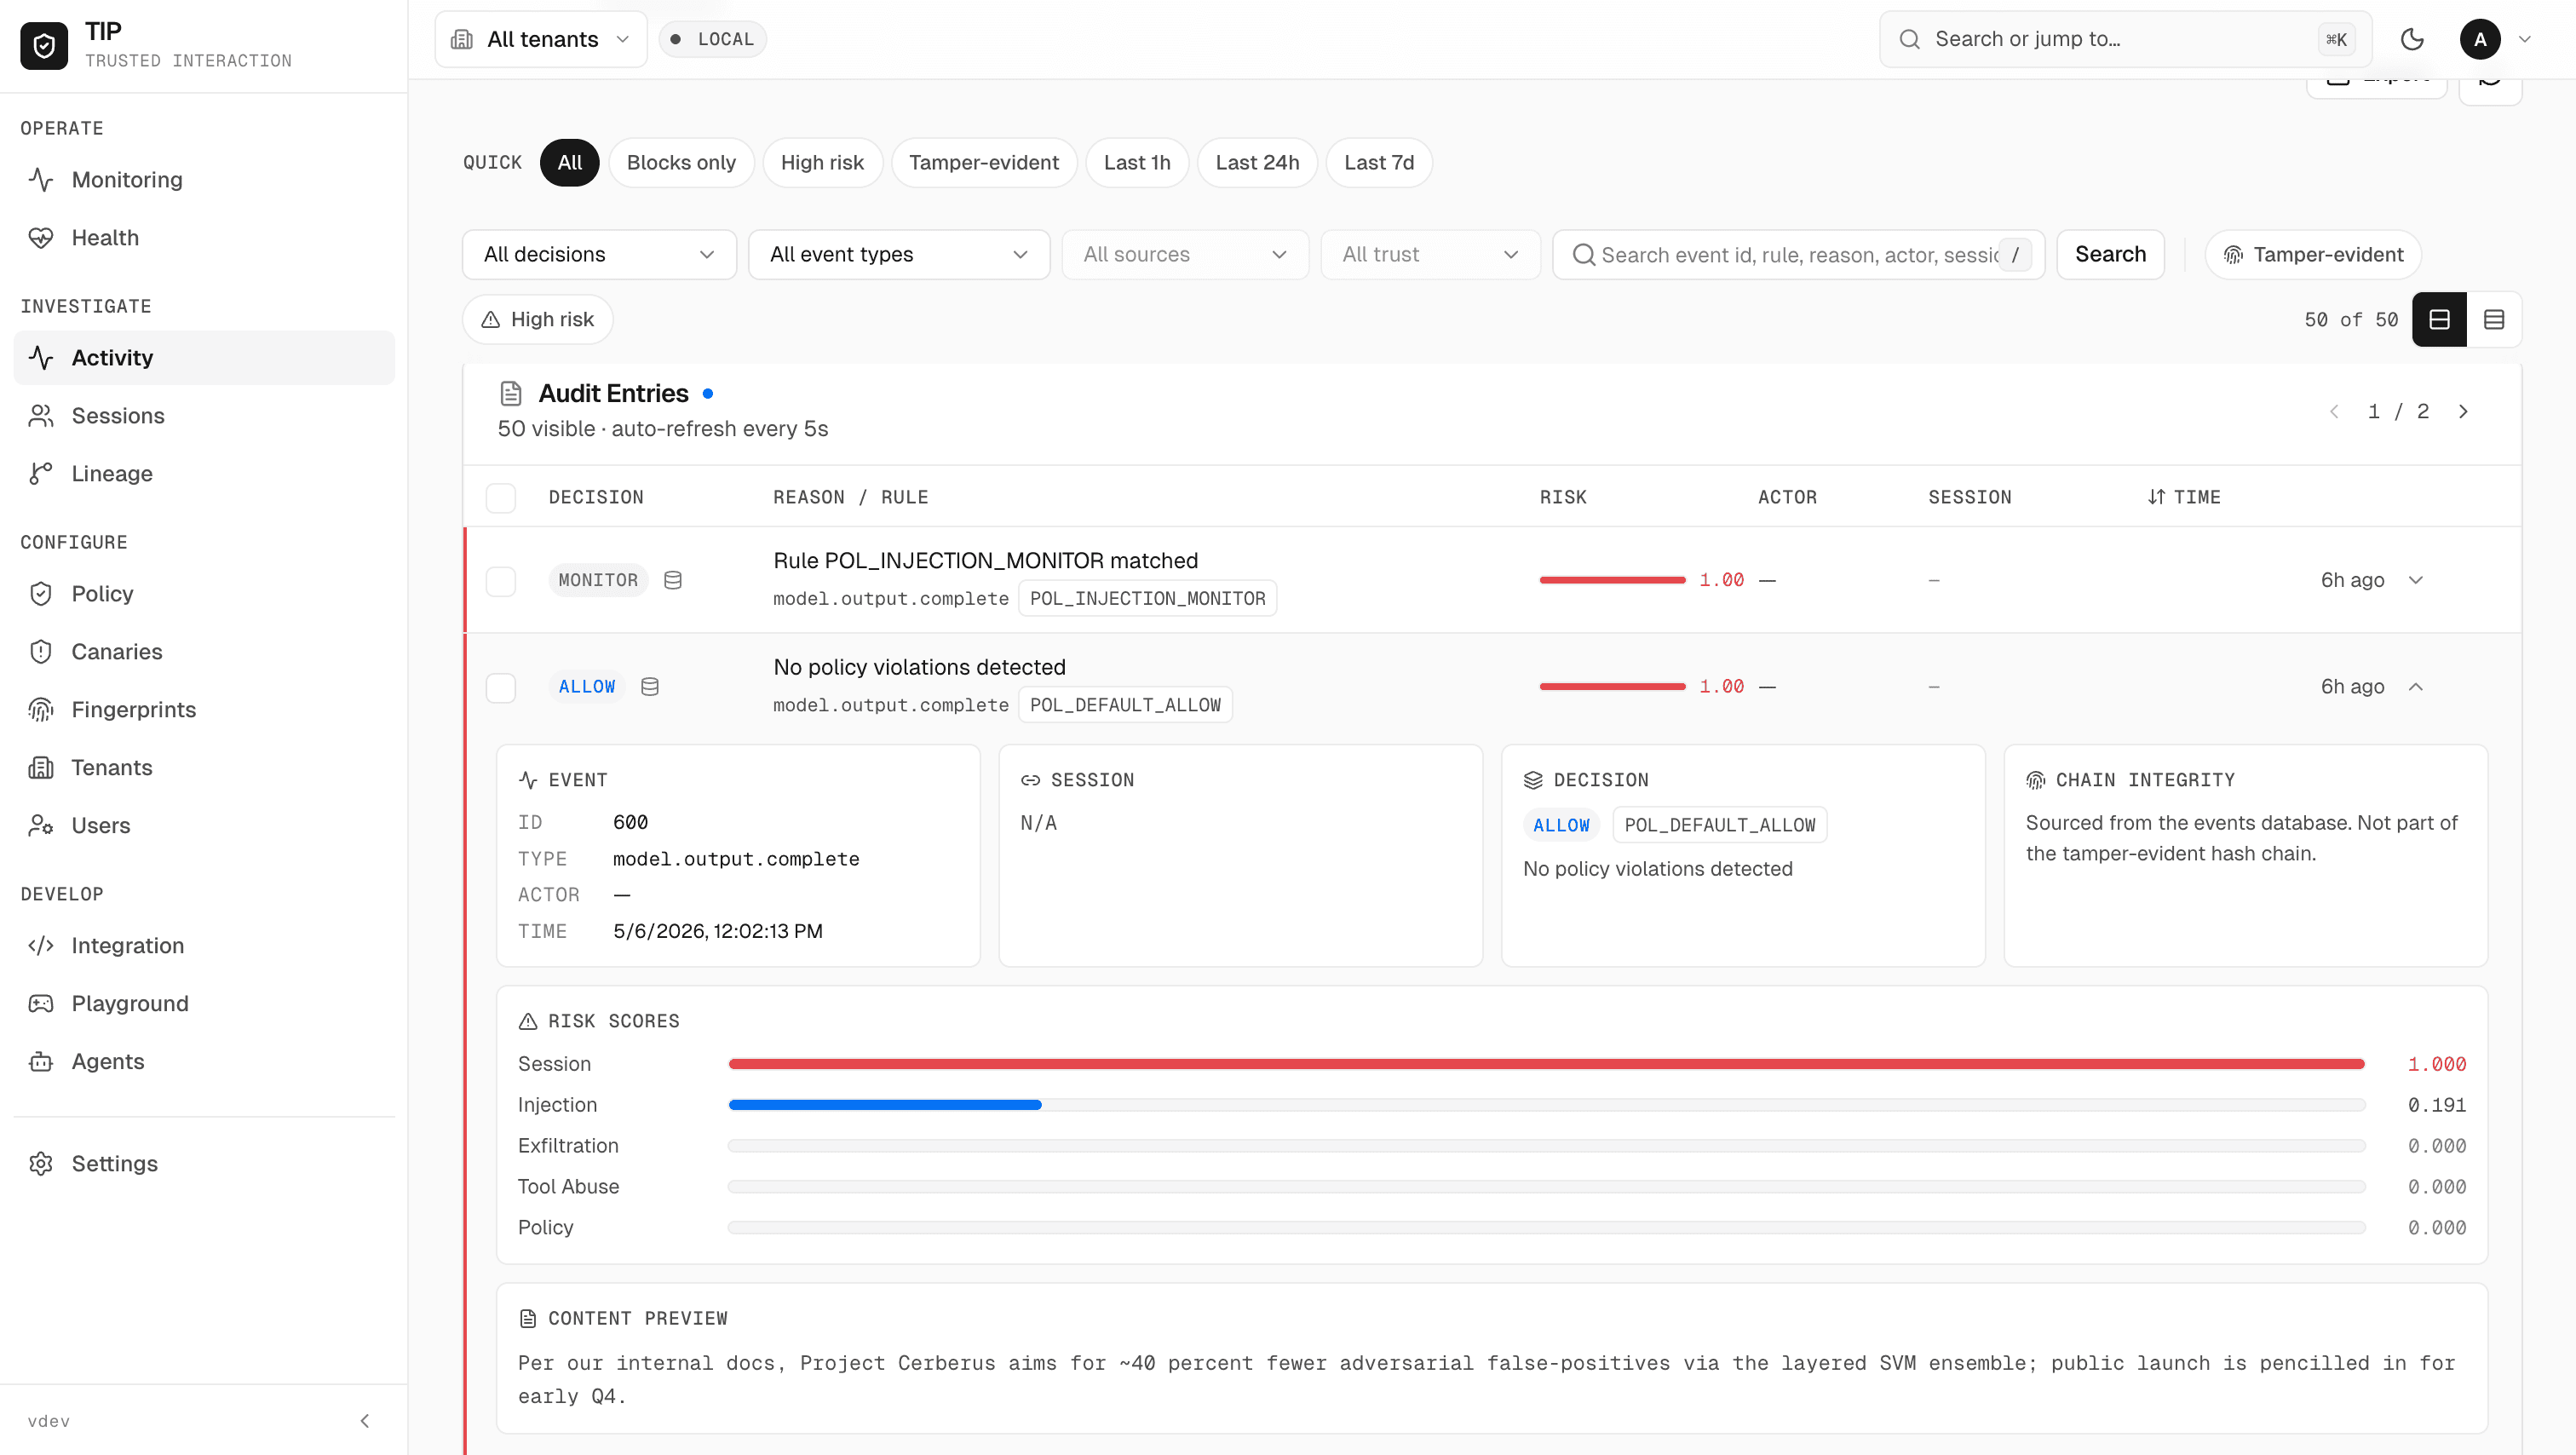This screenshot has width=2576, height=1455.
Task: Click the Event card pulse icon
Action: (528, 780)
